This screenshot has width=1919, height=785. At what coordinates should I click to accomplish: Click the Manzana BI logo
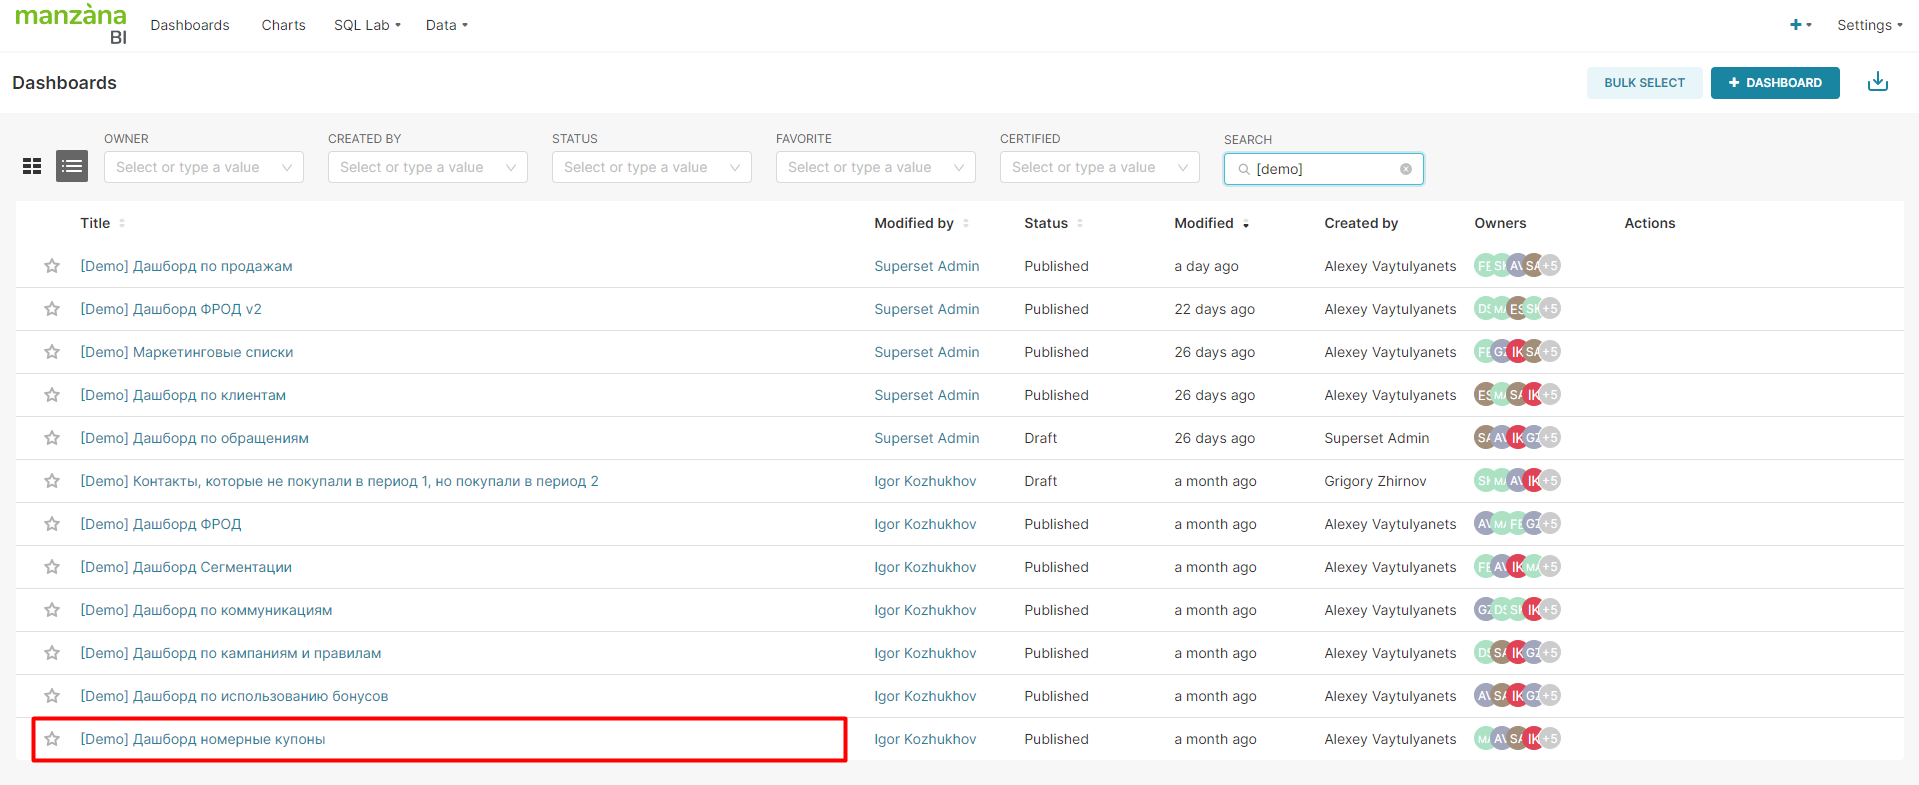pyautogui.click(x=71, y=24)
